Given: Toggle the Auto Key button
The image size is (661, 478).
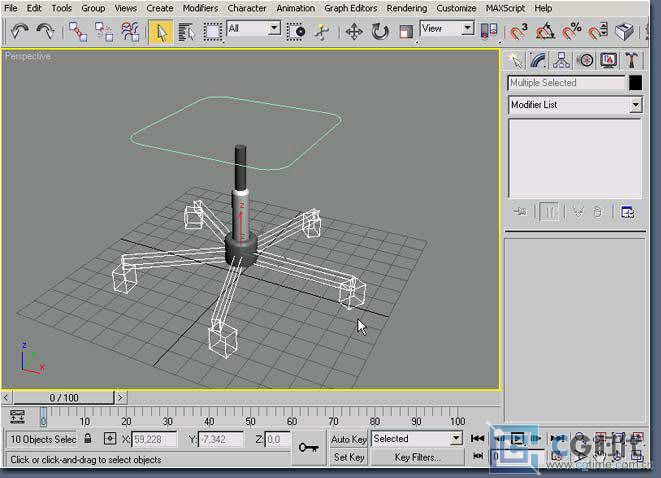Looking at the screenshot, I should tap(349, 439).
